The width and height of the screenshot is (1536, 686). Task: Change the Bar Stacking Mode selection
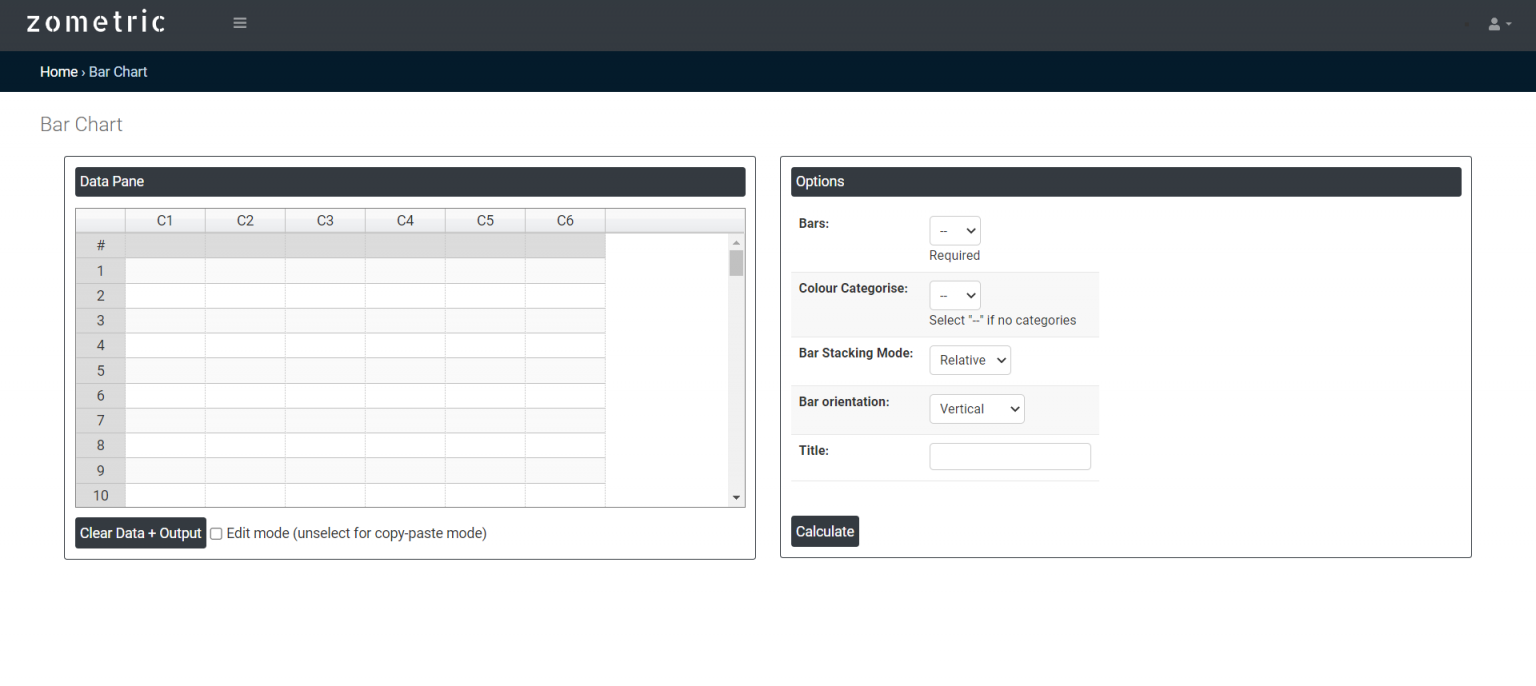(969, 359)
